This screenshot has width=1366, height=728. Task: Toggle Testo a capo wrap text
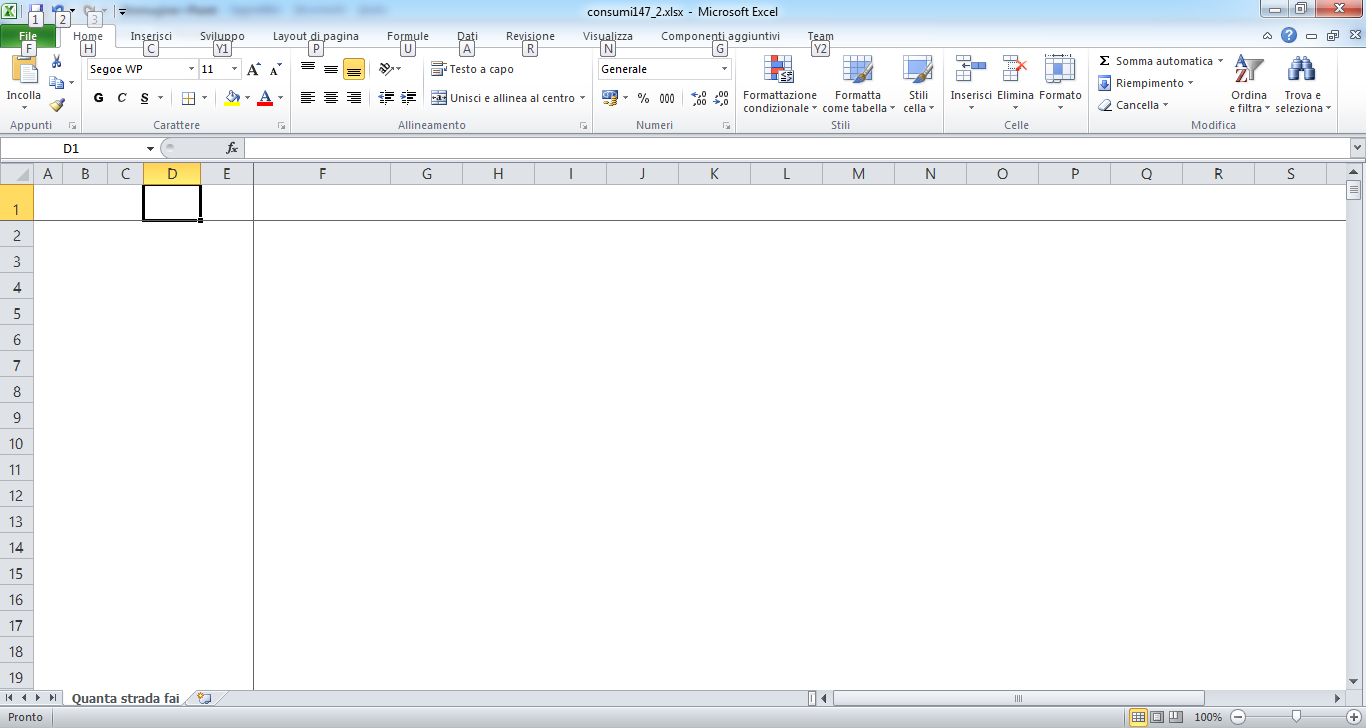click(473, 69)
